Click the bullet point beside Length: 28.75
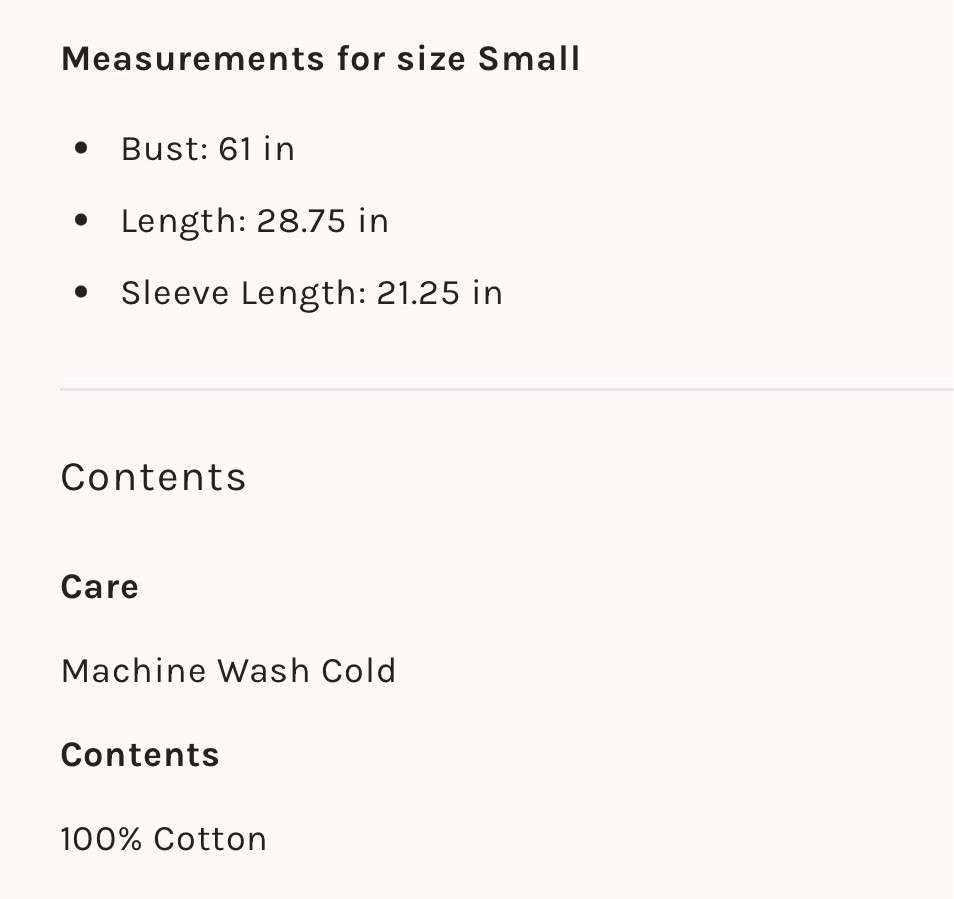This screenshot has width=954, height=899. click(x=82, y=221)
